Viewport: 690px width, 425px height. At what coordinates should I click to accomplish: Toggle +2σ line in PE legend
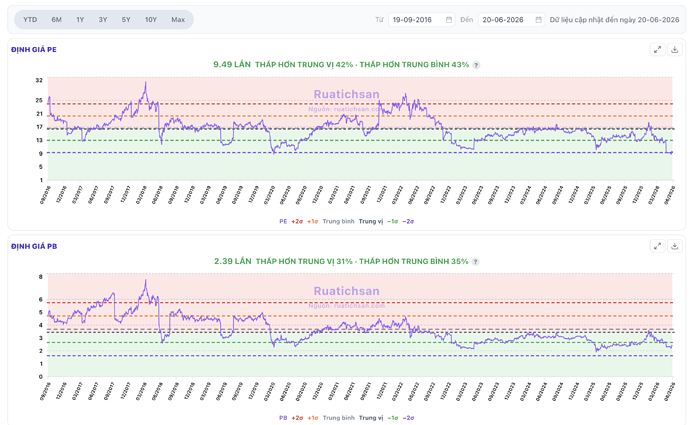pos(297,221)
